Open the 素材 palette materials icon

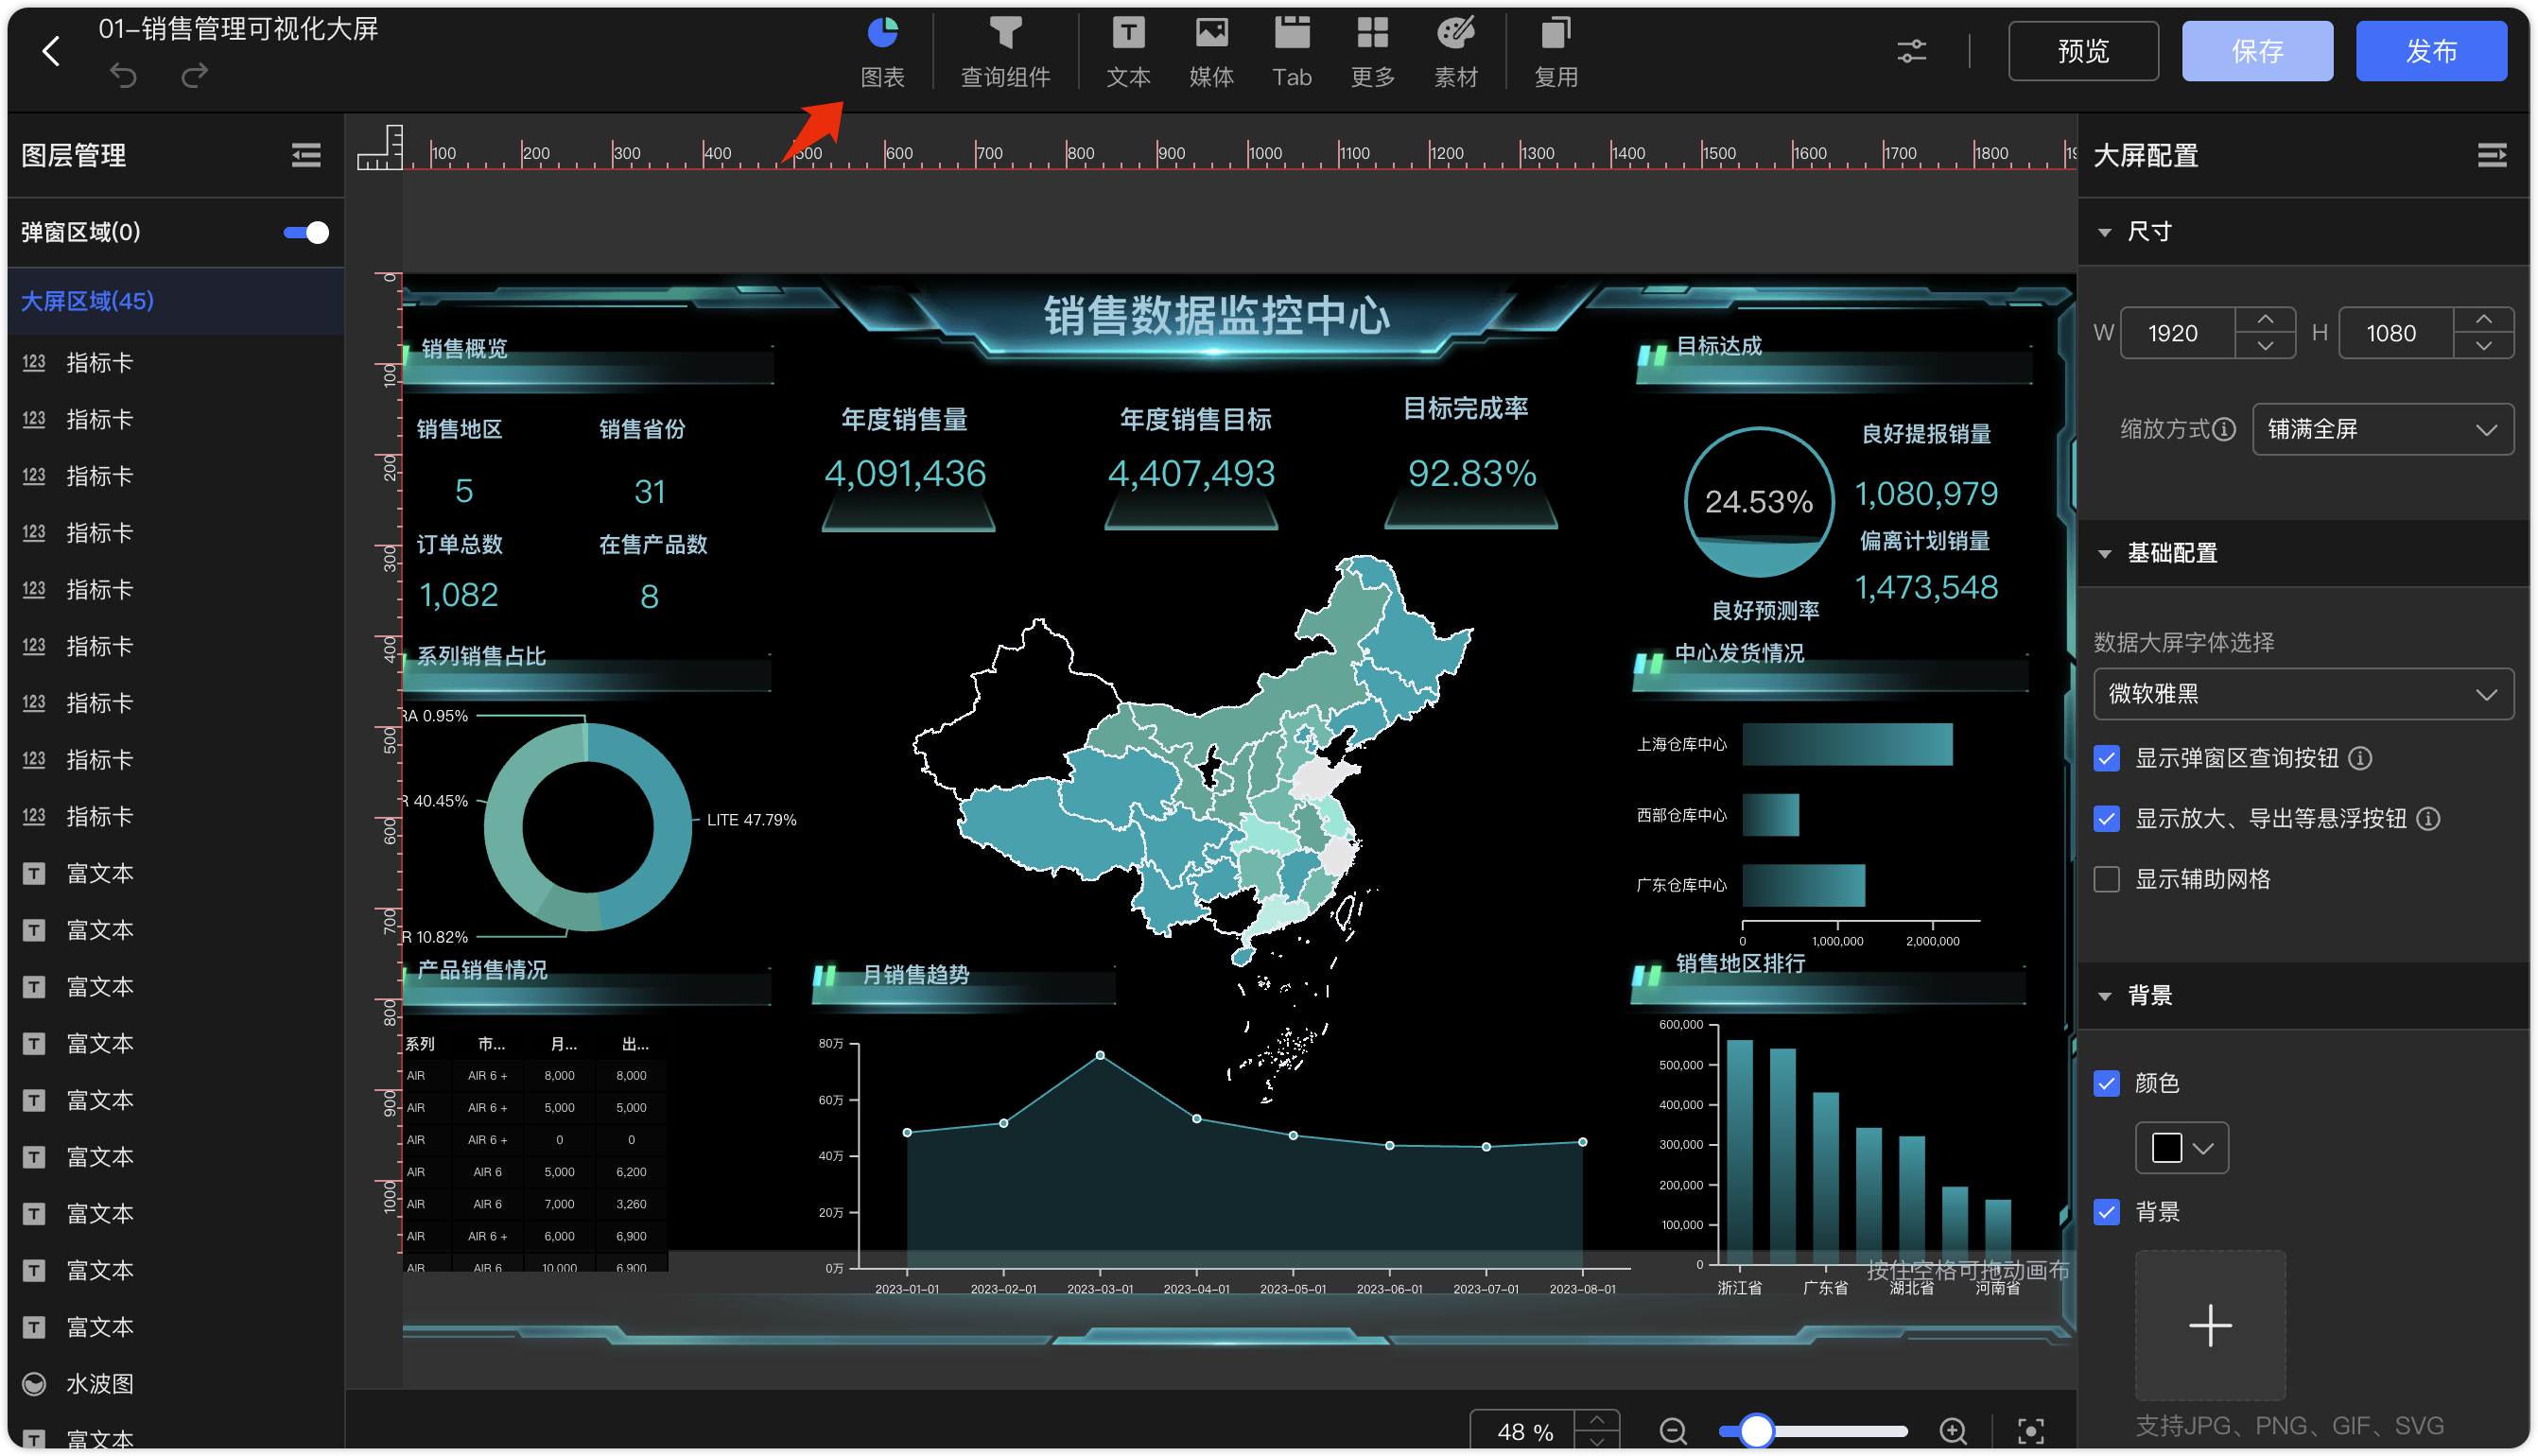click(1455, 34)
